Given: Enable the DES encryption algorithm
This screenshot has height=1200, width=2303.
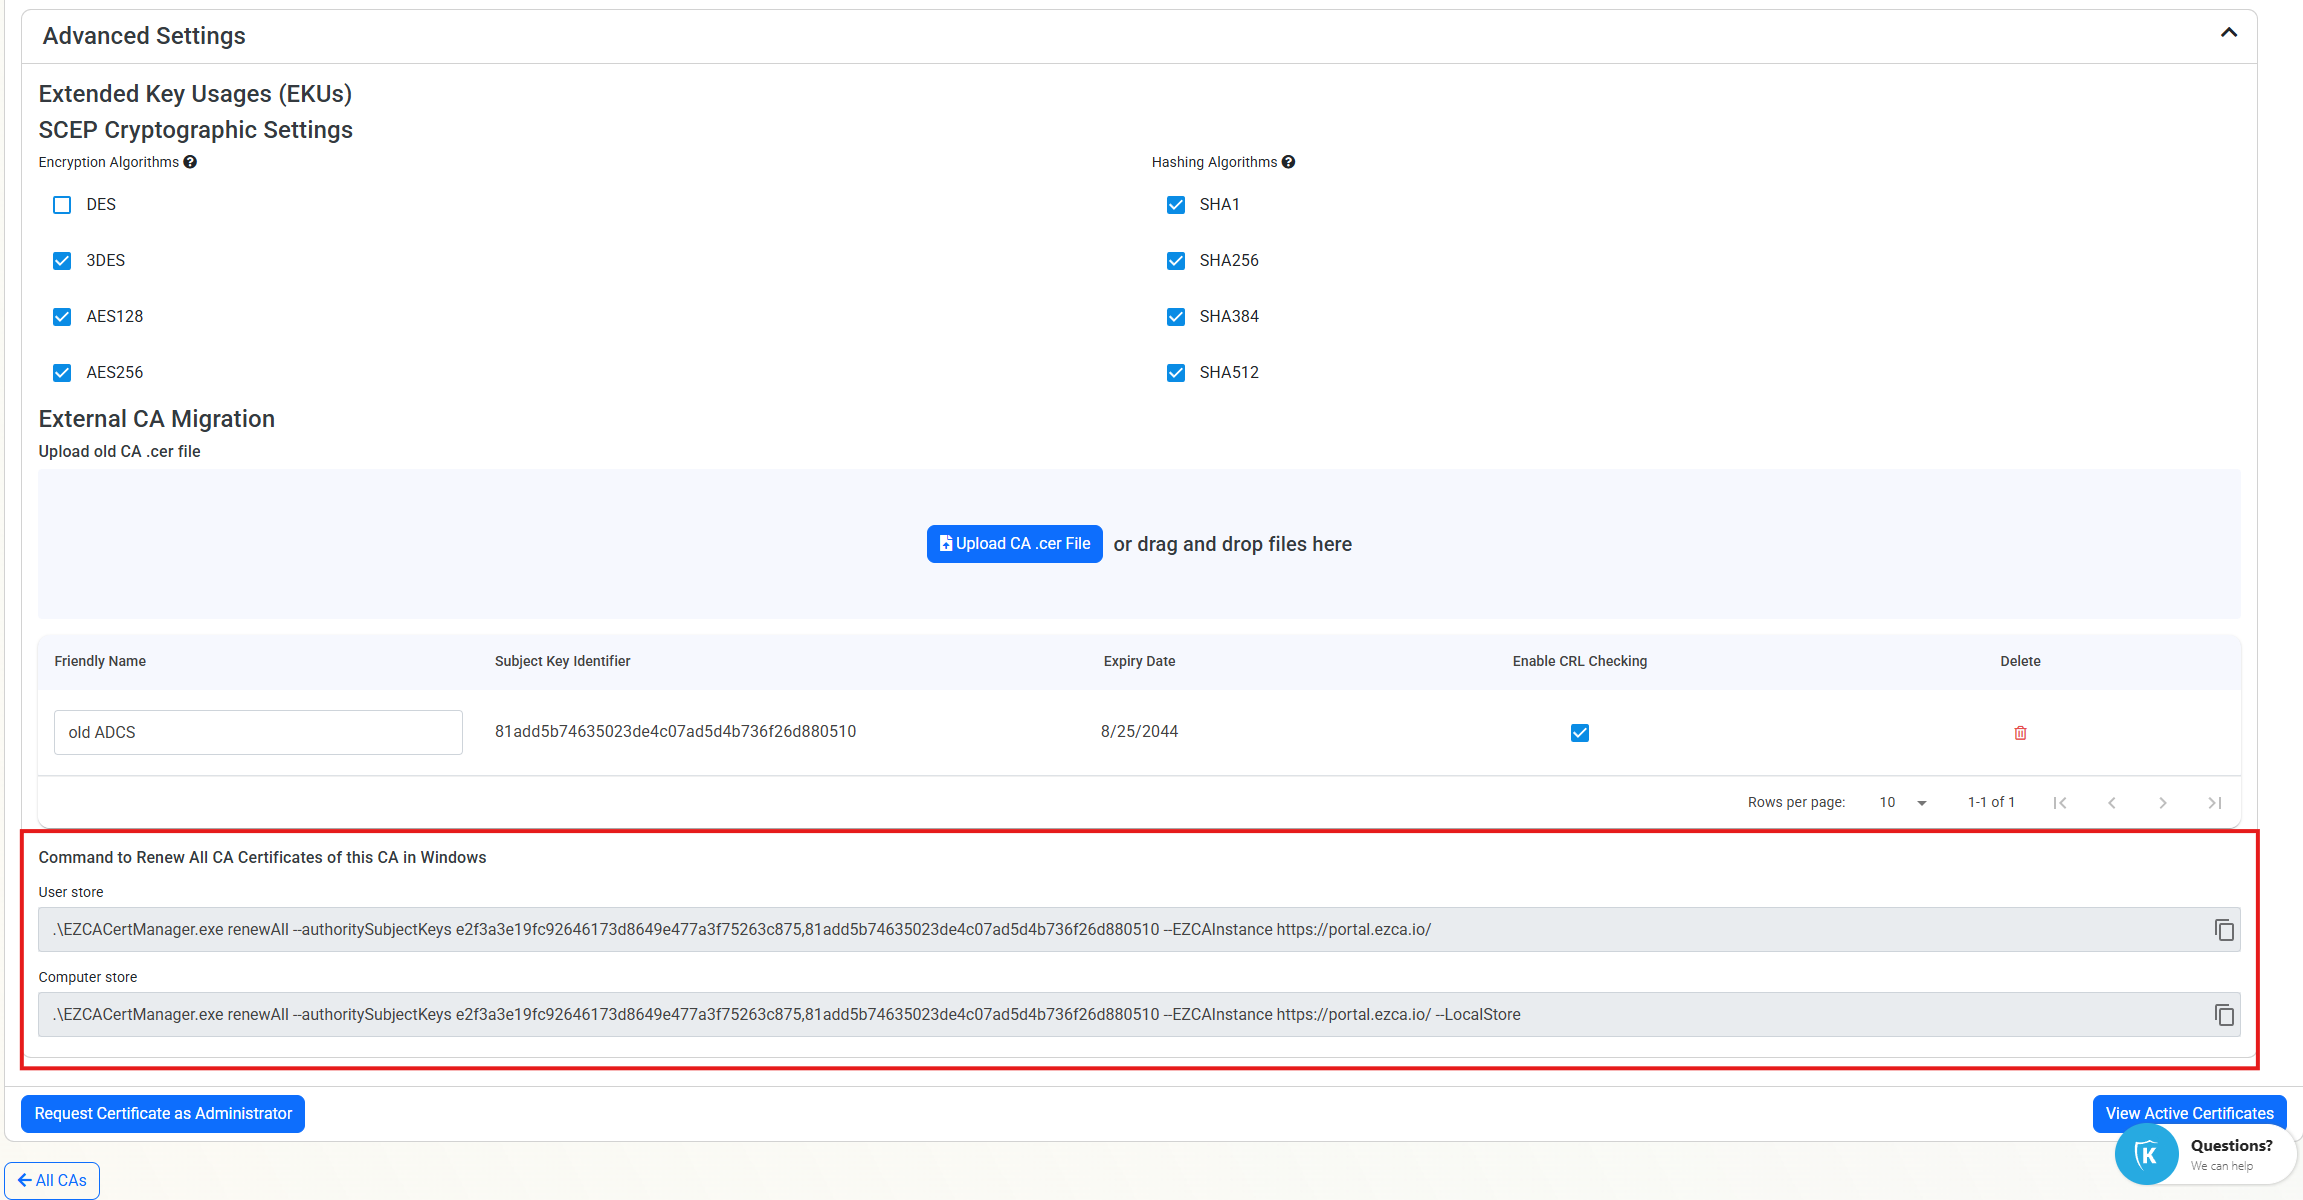Looking at the screenshot, I should pyautogui.click(x=62, y=204).
